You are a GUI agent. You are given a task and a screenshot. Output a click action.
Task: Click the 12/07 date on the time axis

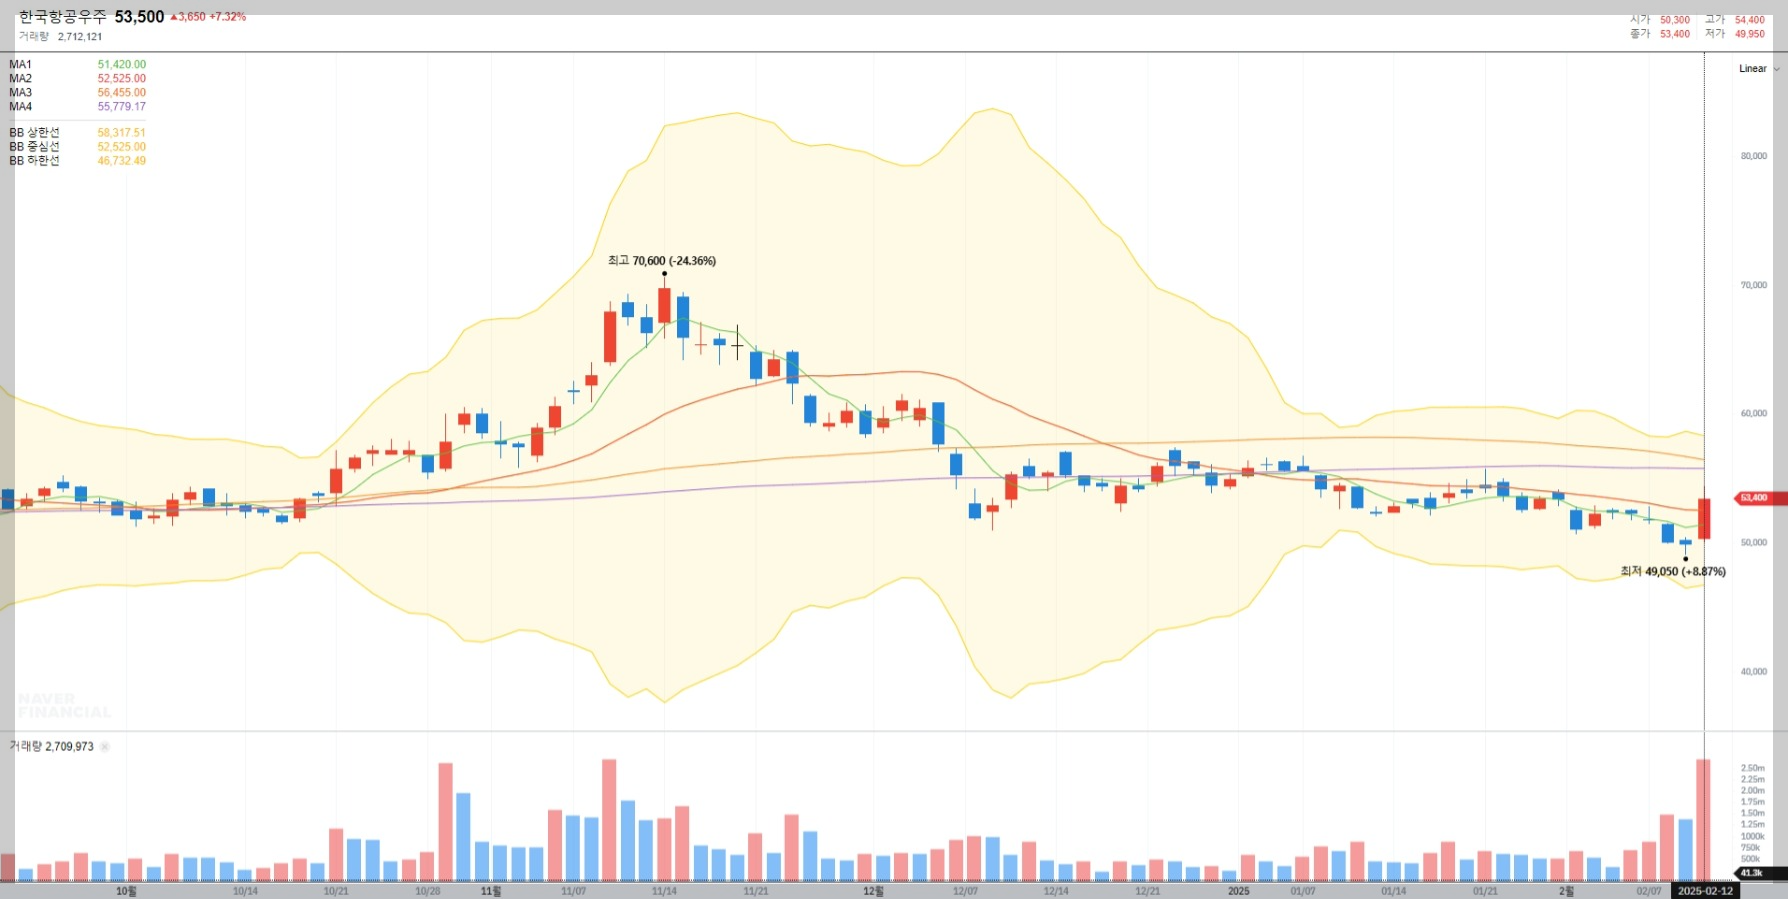[x=965, y=891]
